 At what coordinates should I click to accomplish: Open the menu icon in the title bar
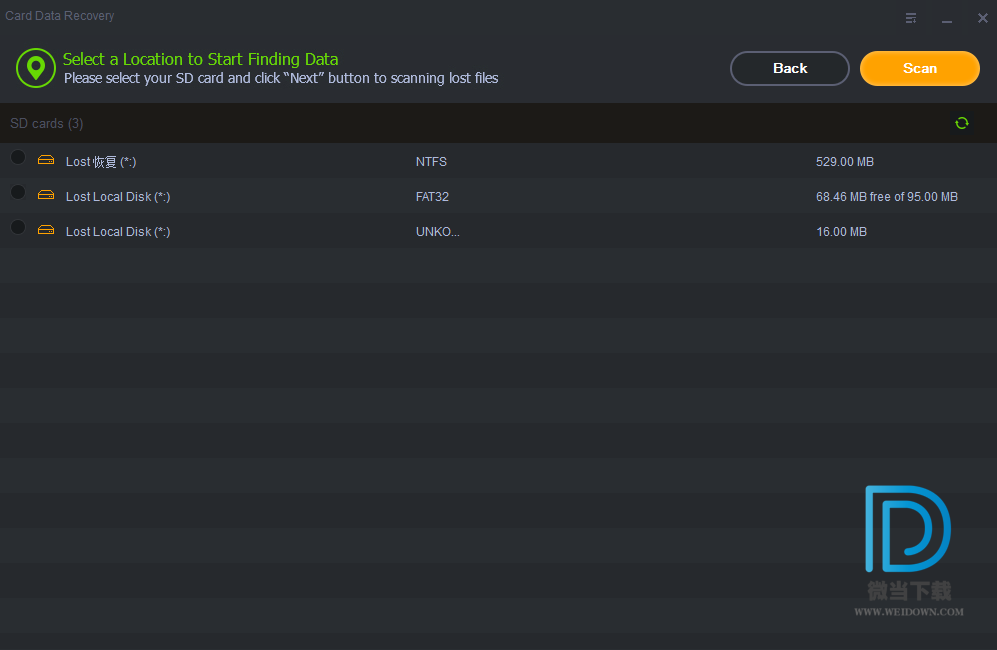click(911, 18)
